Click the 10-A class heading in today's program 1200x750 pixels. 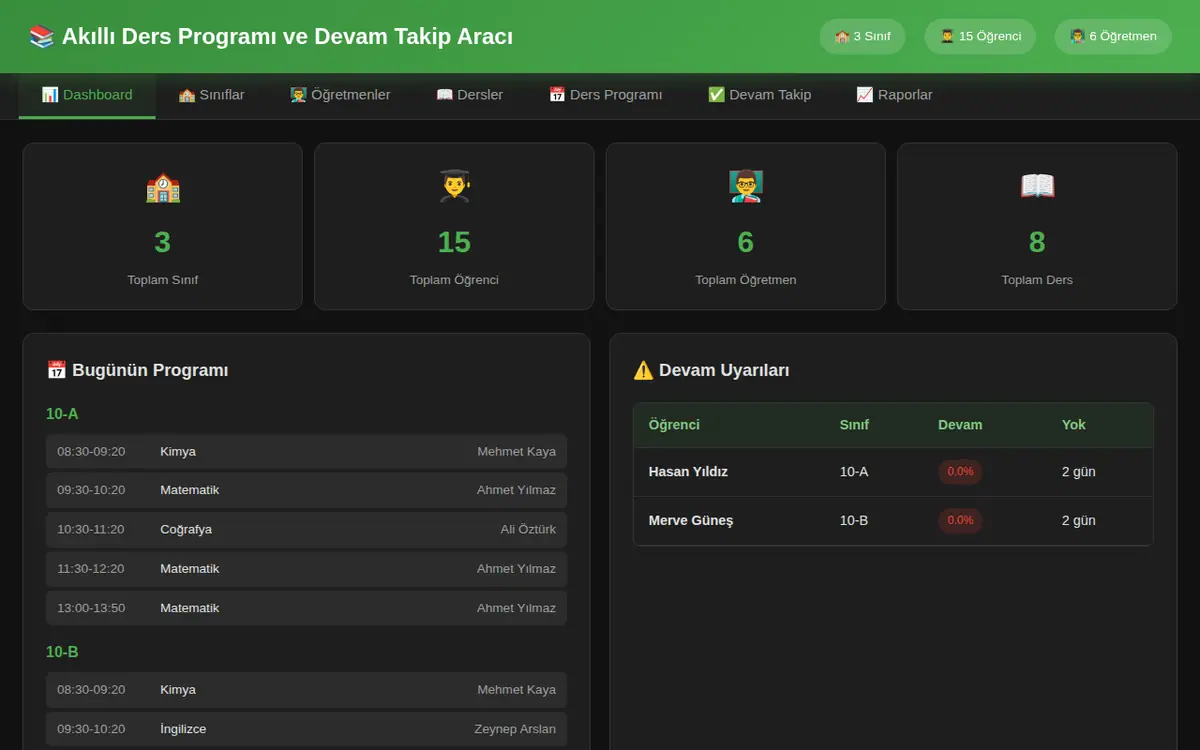pos(62,414)
